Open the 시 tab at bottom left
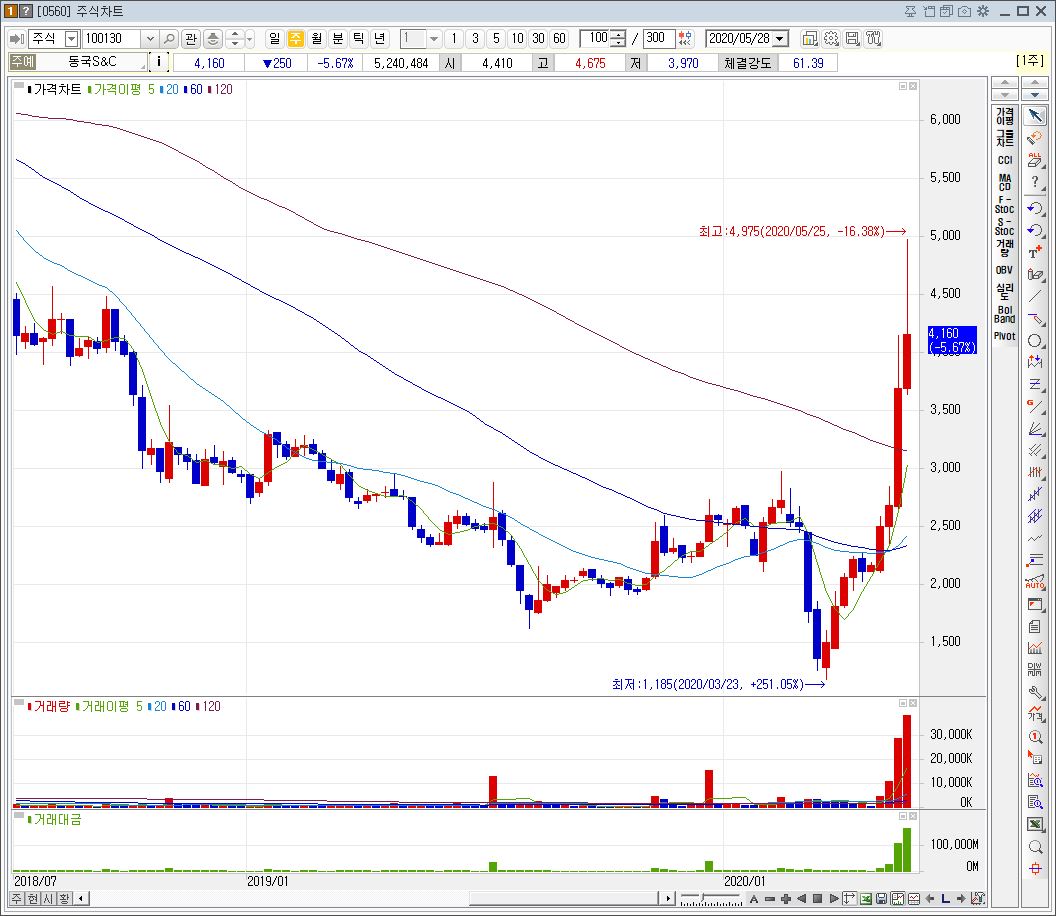The width and height of the screenshot is (1056, 916). coord(48,898)
